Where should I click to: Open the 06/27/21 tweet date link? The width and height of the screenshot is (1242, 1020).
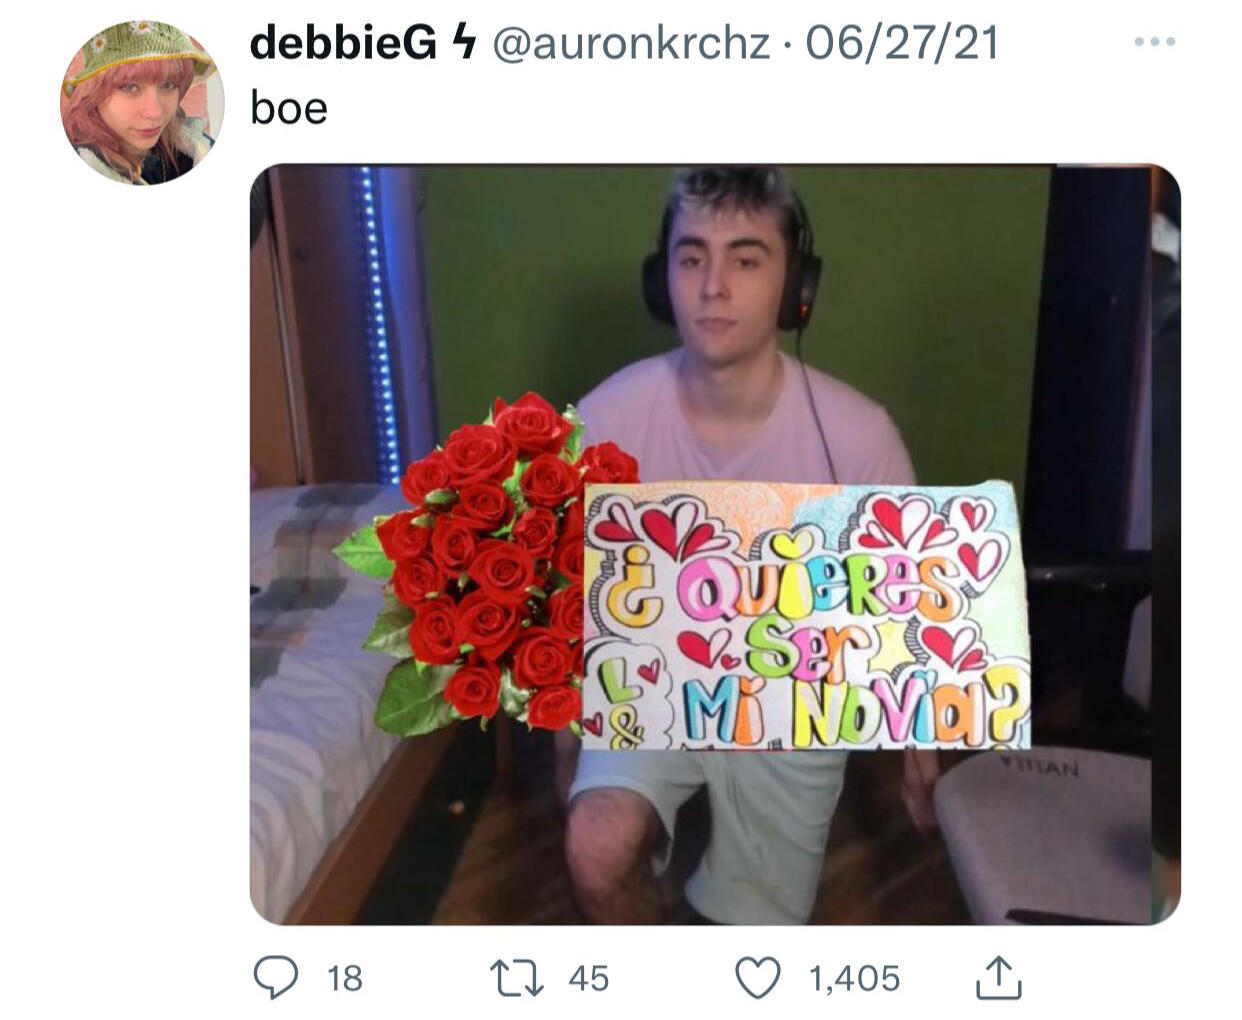pos(901,43)
